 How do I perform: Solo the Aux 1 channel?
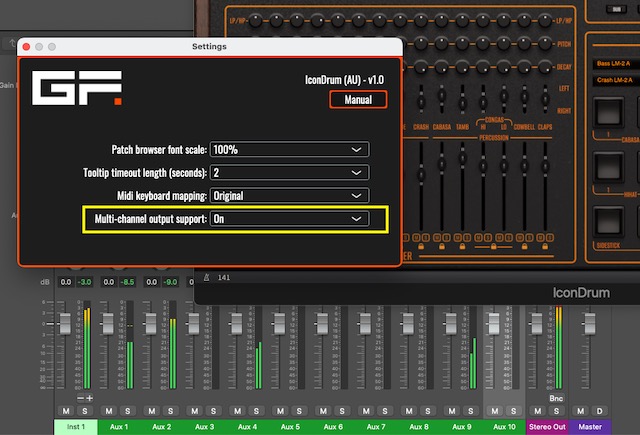127,411
